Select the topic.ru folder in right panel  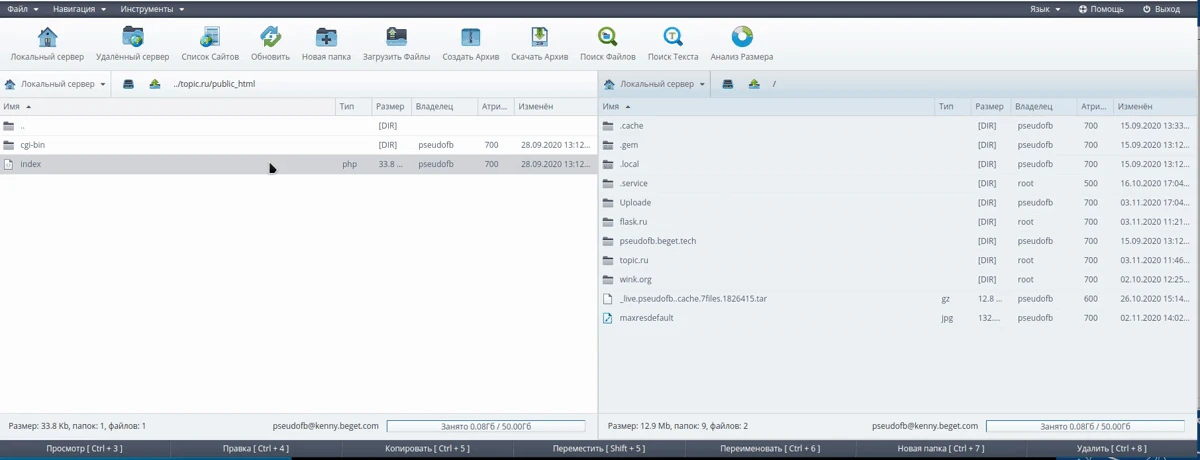point(634,260)
